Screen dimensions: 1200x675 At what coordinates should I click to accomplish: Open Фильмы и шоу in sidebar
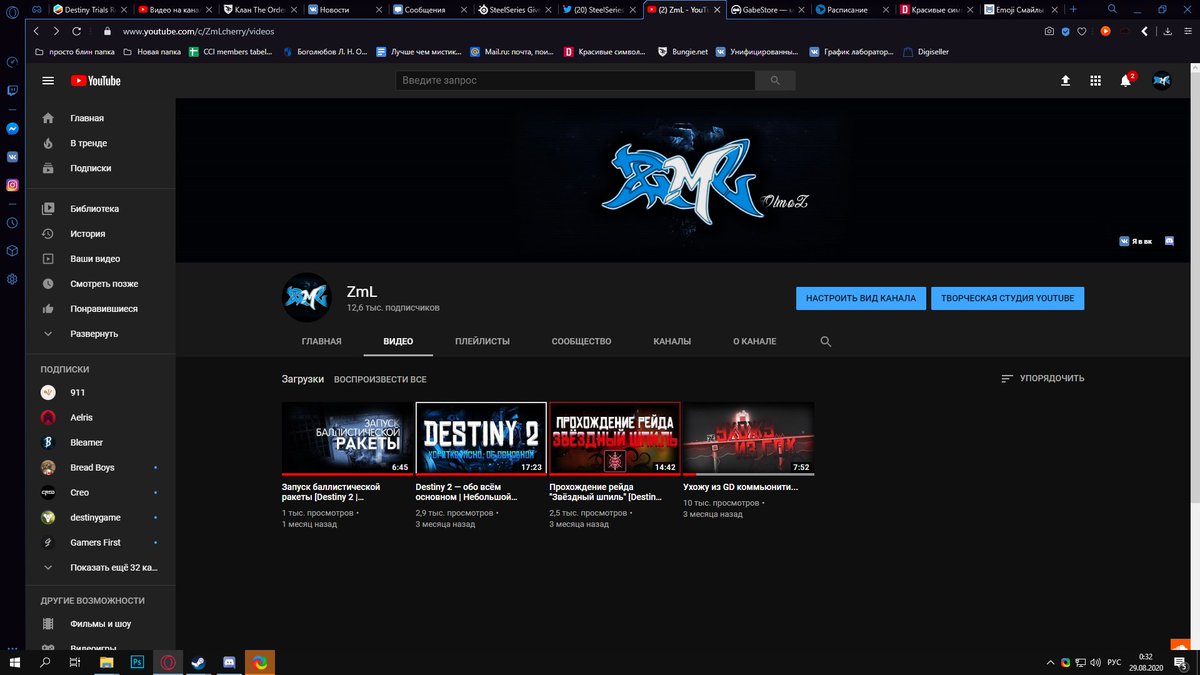pyautogui.click(x=101, y=624)
